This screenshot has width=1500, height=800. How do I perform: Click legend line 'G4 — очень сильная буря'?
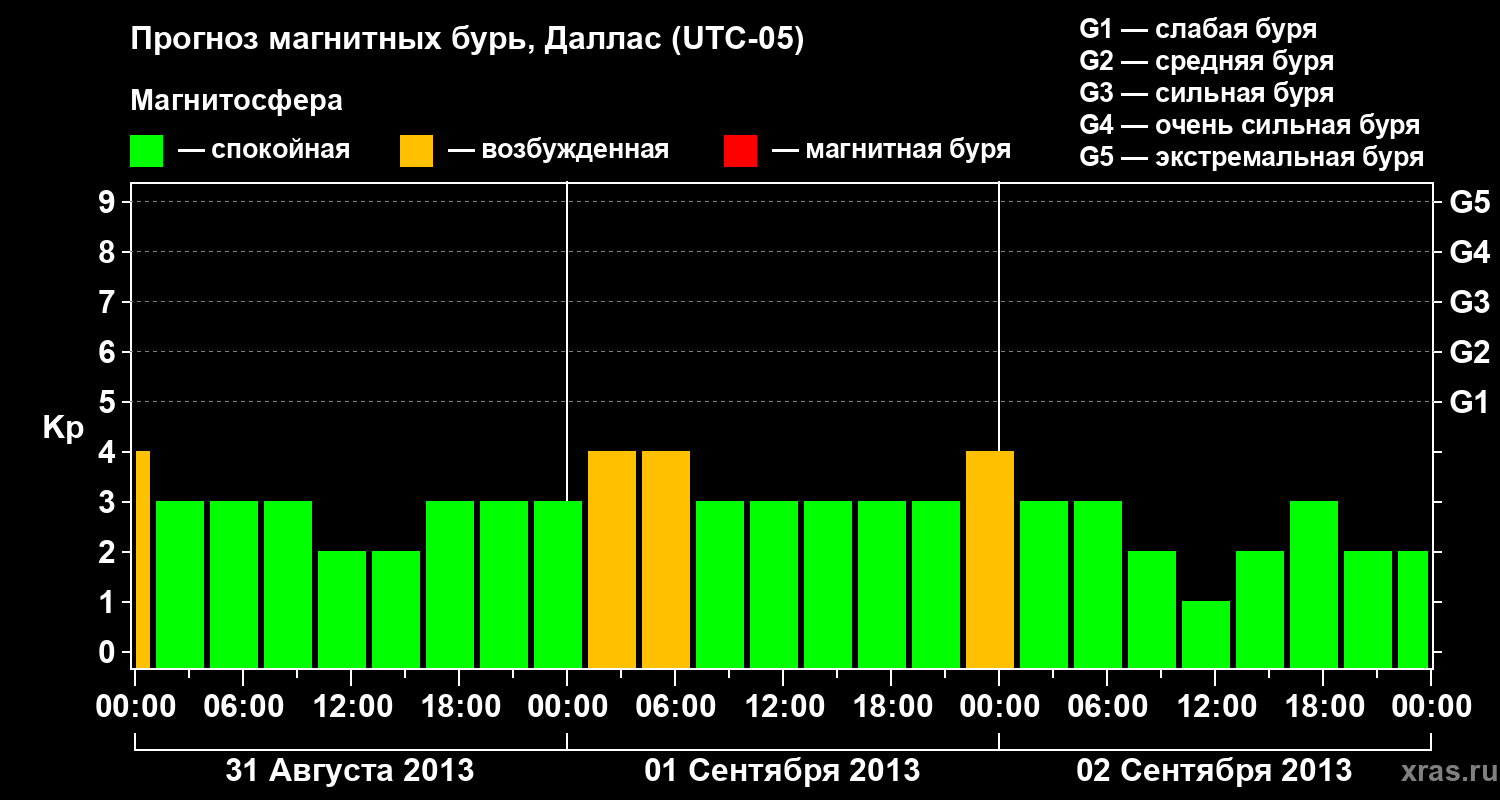click(1249, 125)
